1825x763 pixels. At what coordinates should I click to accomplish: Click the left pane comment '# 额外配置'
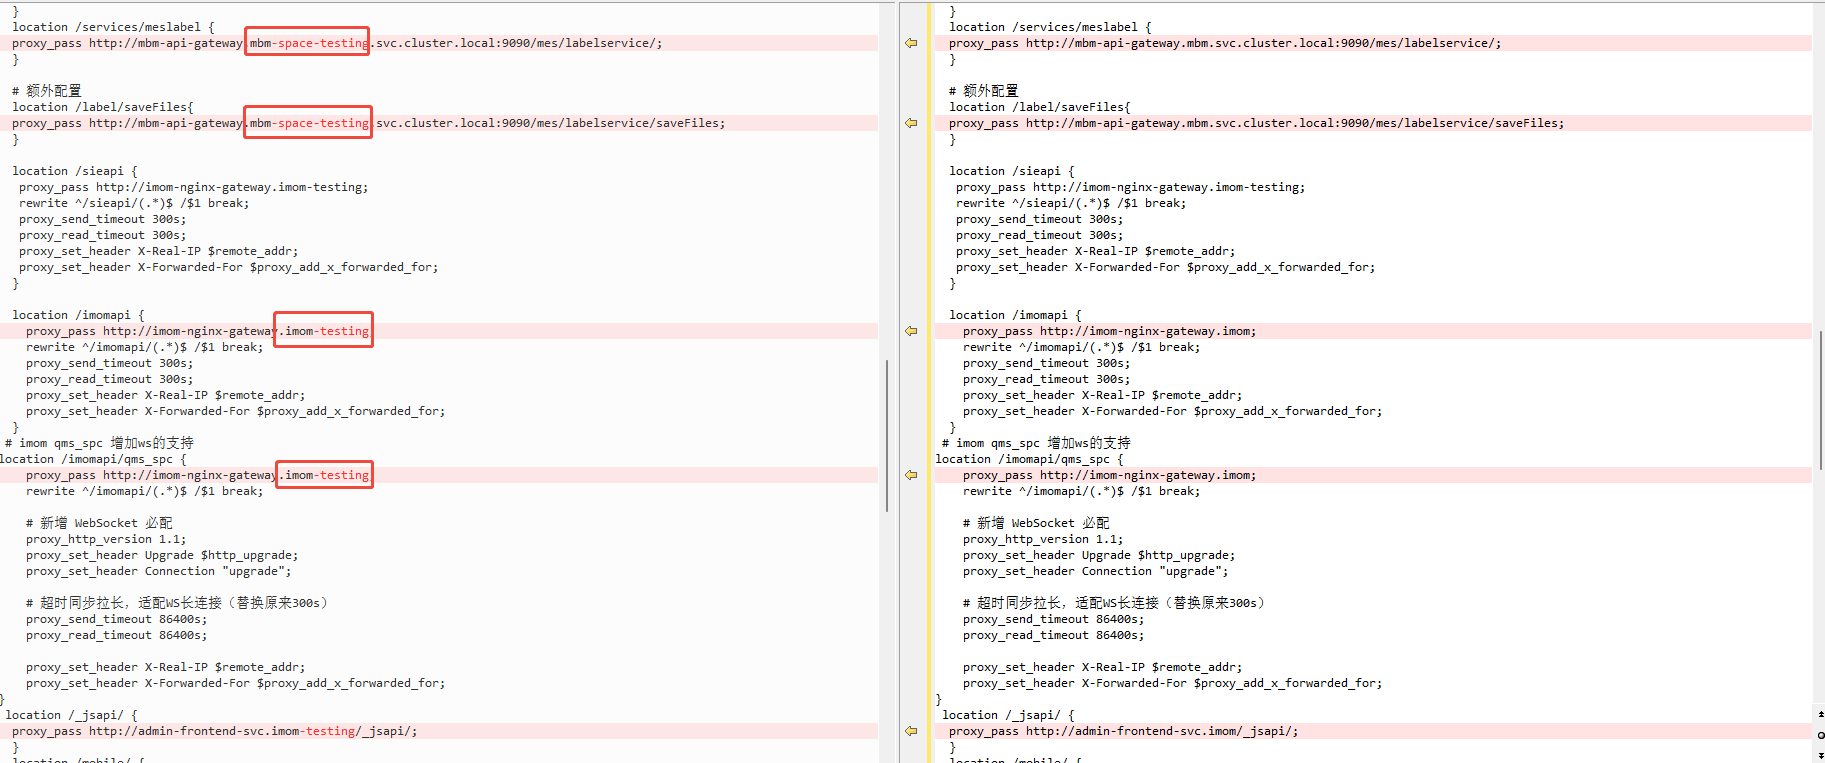pos(47,91)
